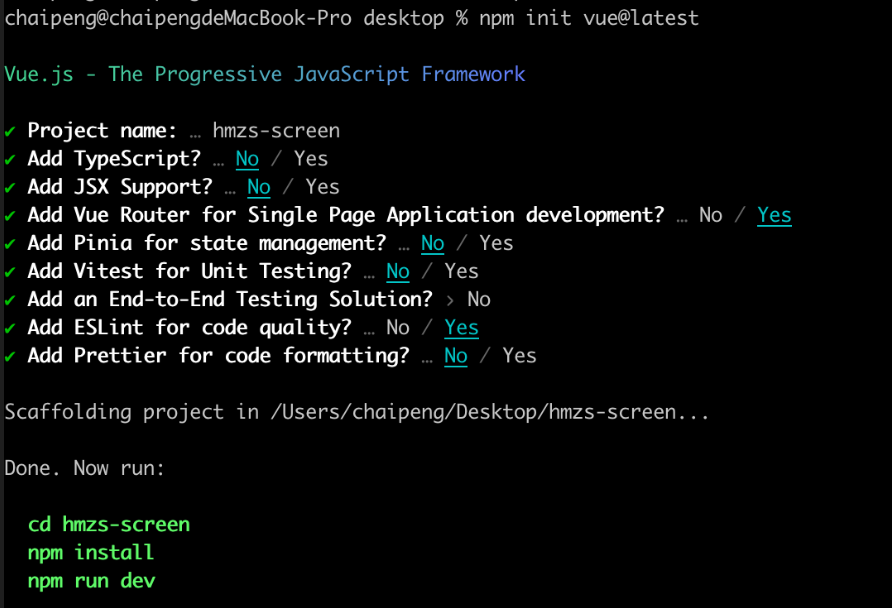Click the project name value 'hmzs-screen'

pos(276,131)
